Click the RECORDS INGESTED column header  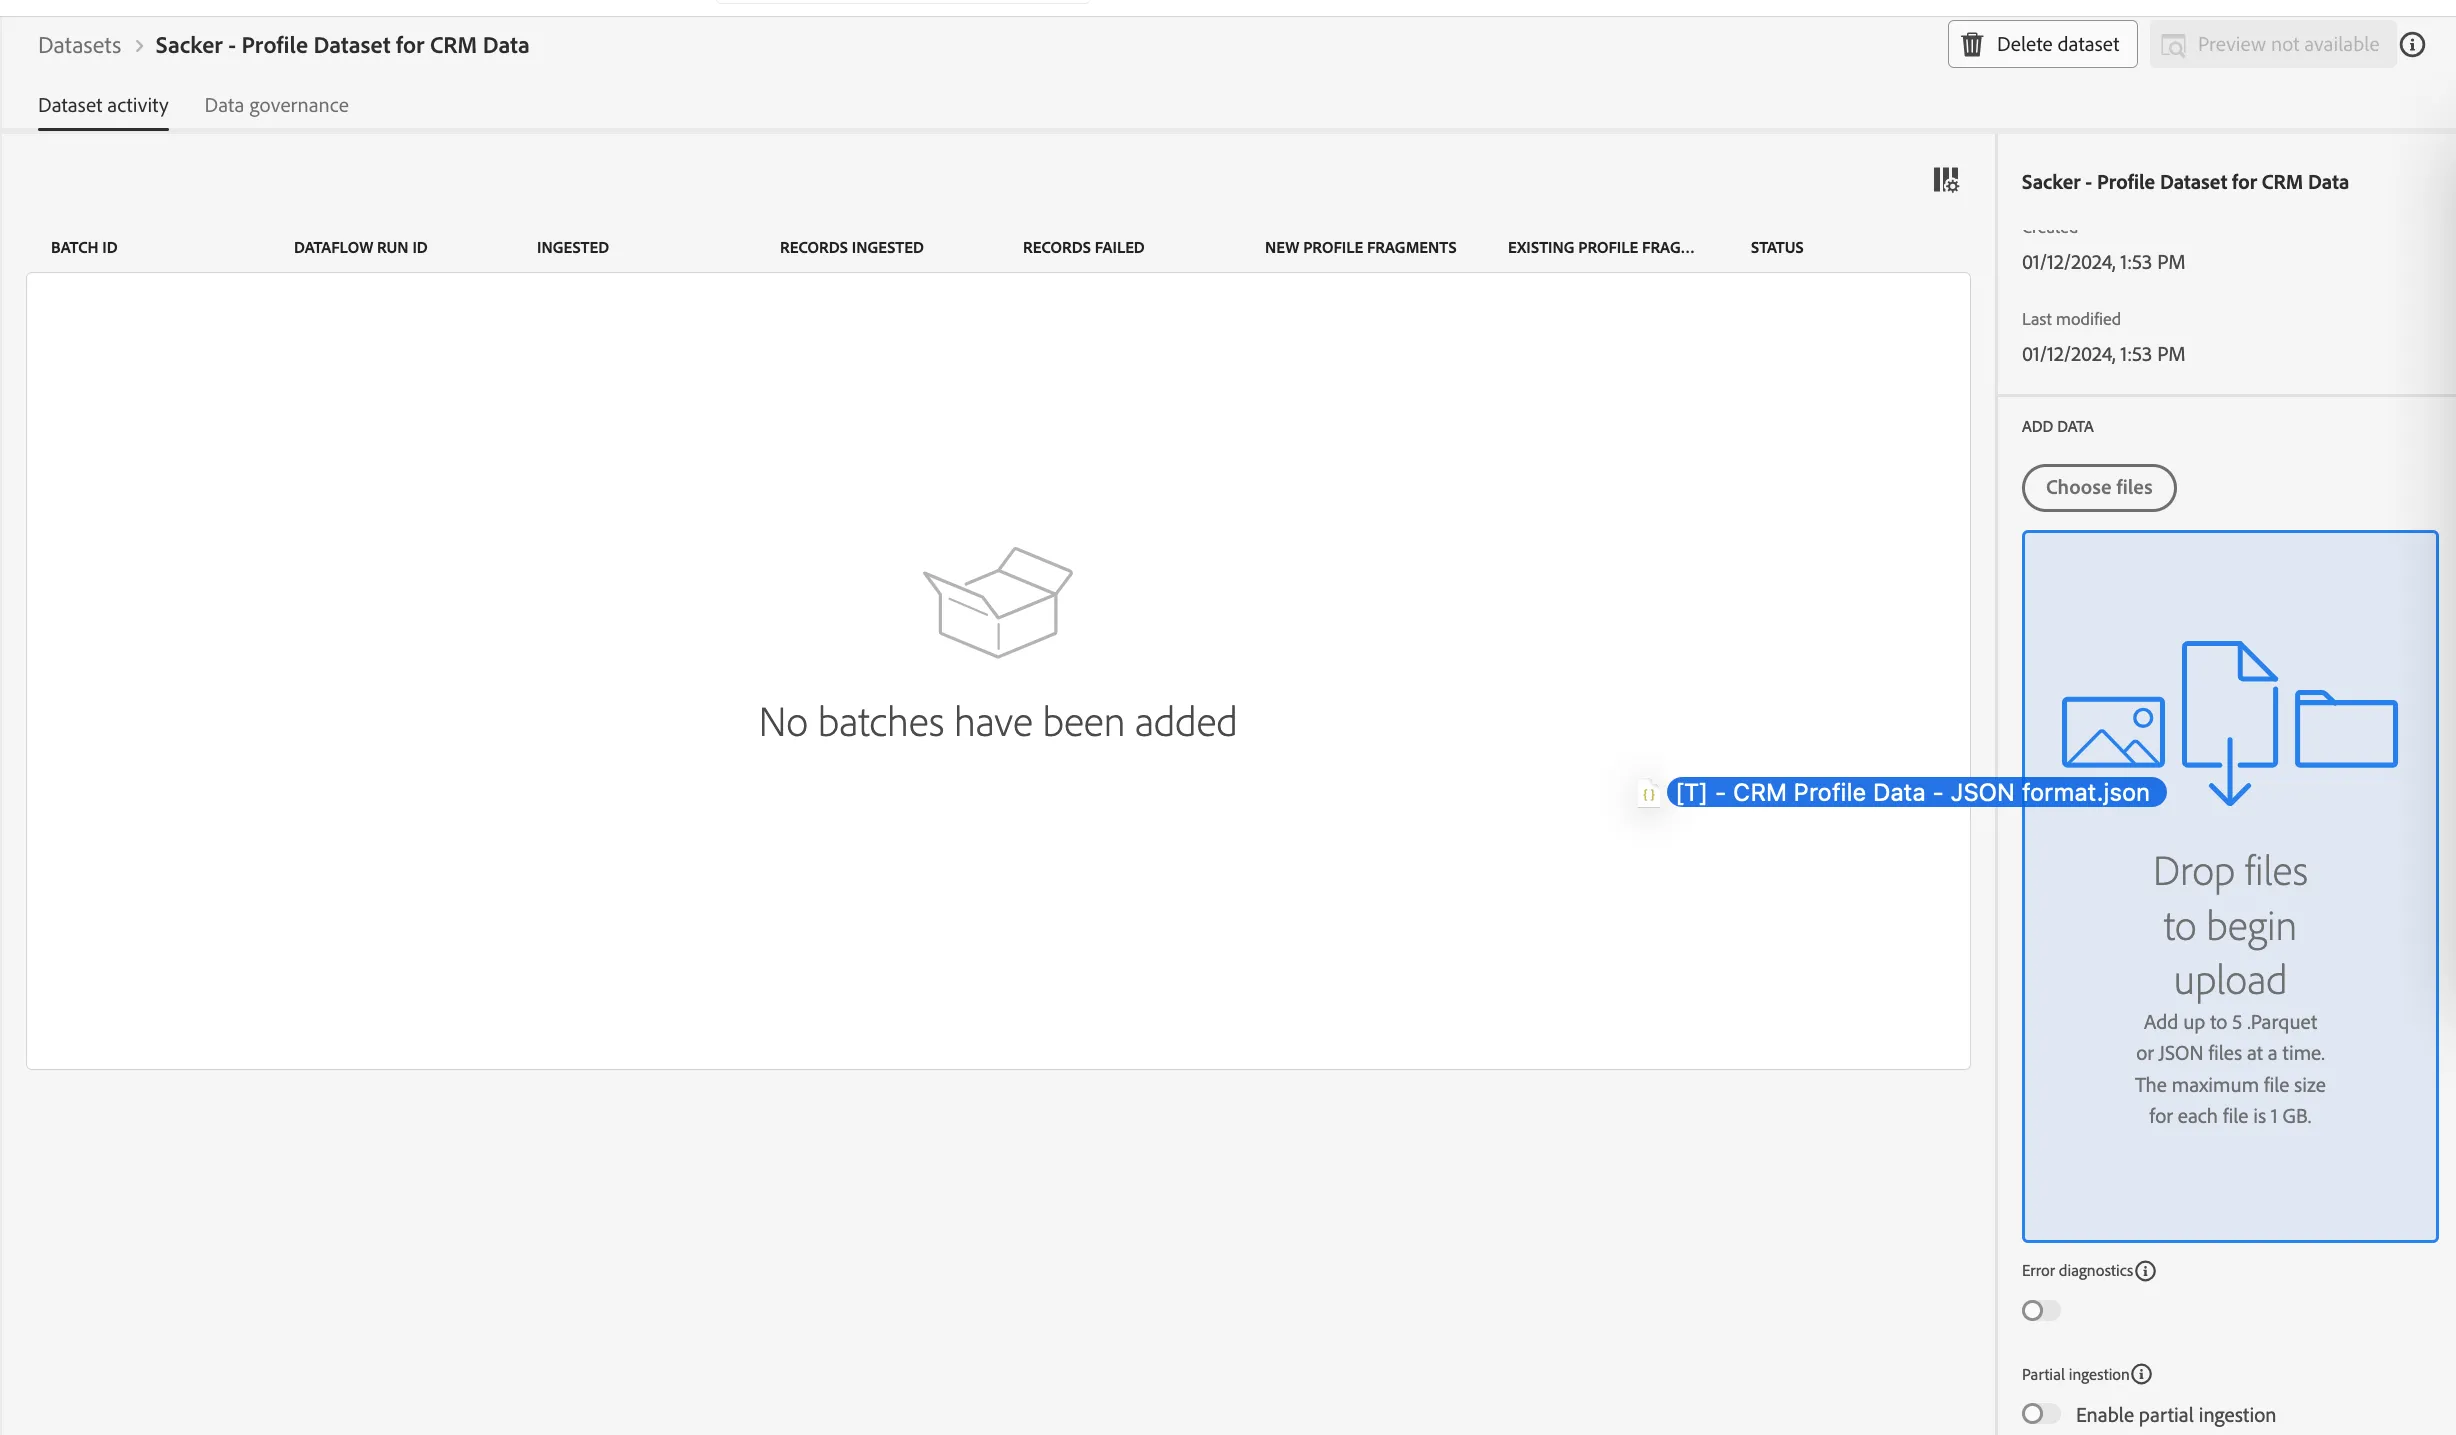tap(852, 247)
